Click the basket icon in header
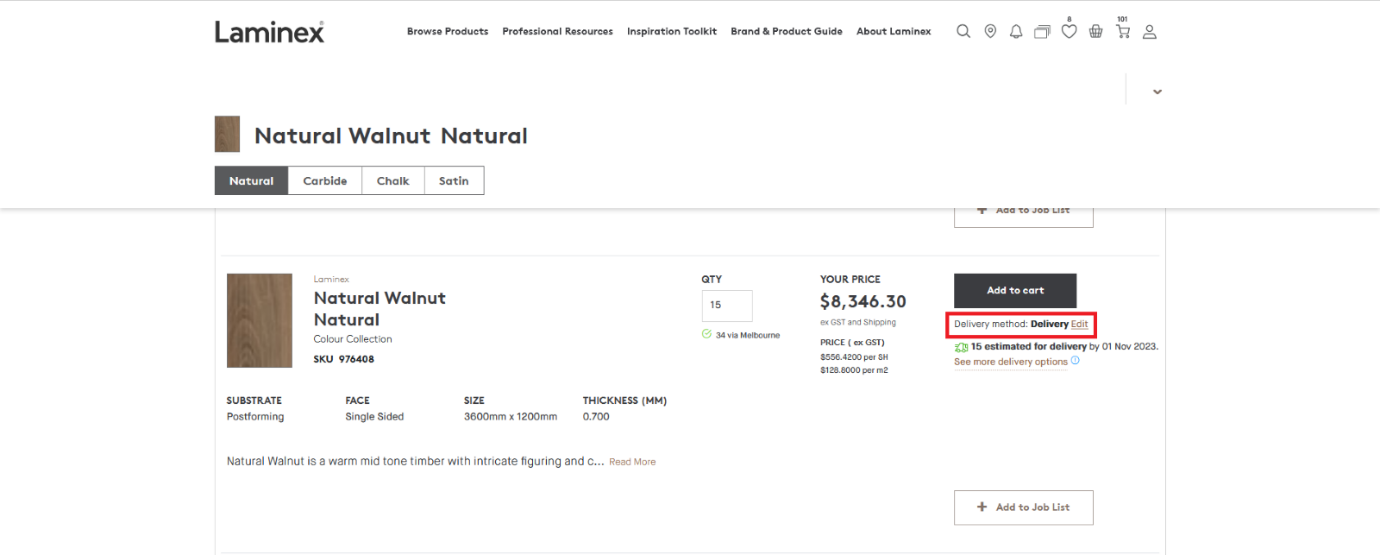Screen dimensions: 1380x555 pyautogui.click(x=1096, y=31)
